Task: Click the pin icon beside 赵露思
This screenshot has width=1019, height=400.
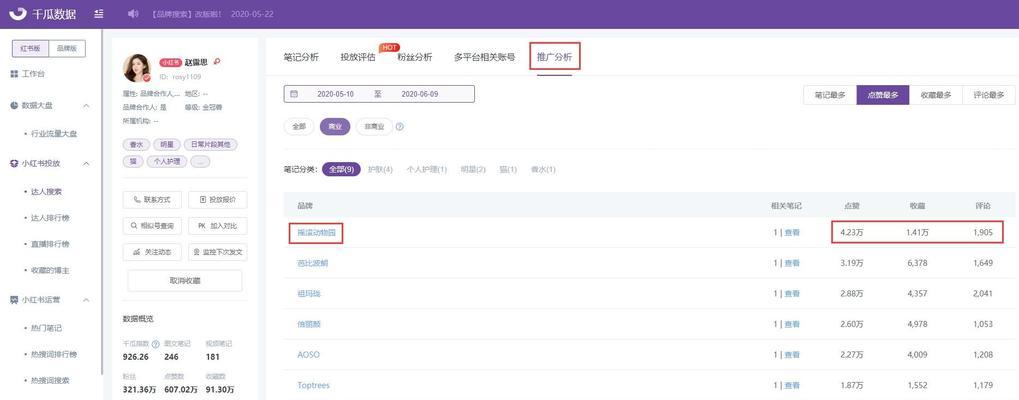Action: (x=217, y=62)
